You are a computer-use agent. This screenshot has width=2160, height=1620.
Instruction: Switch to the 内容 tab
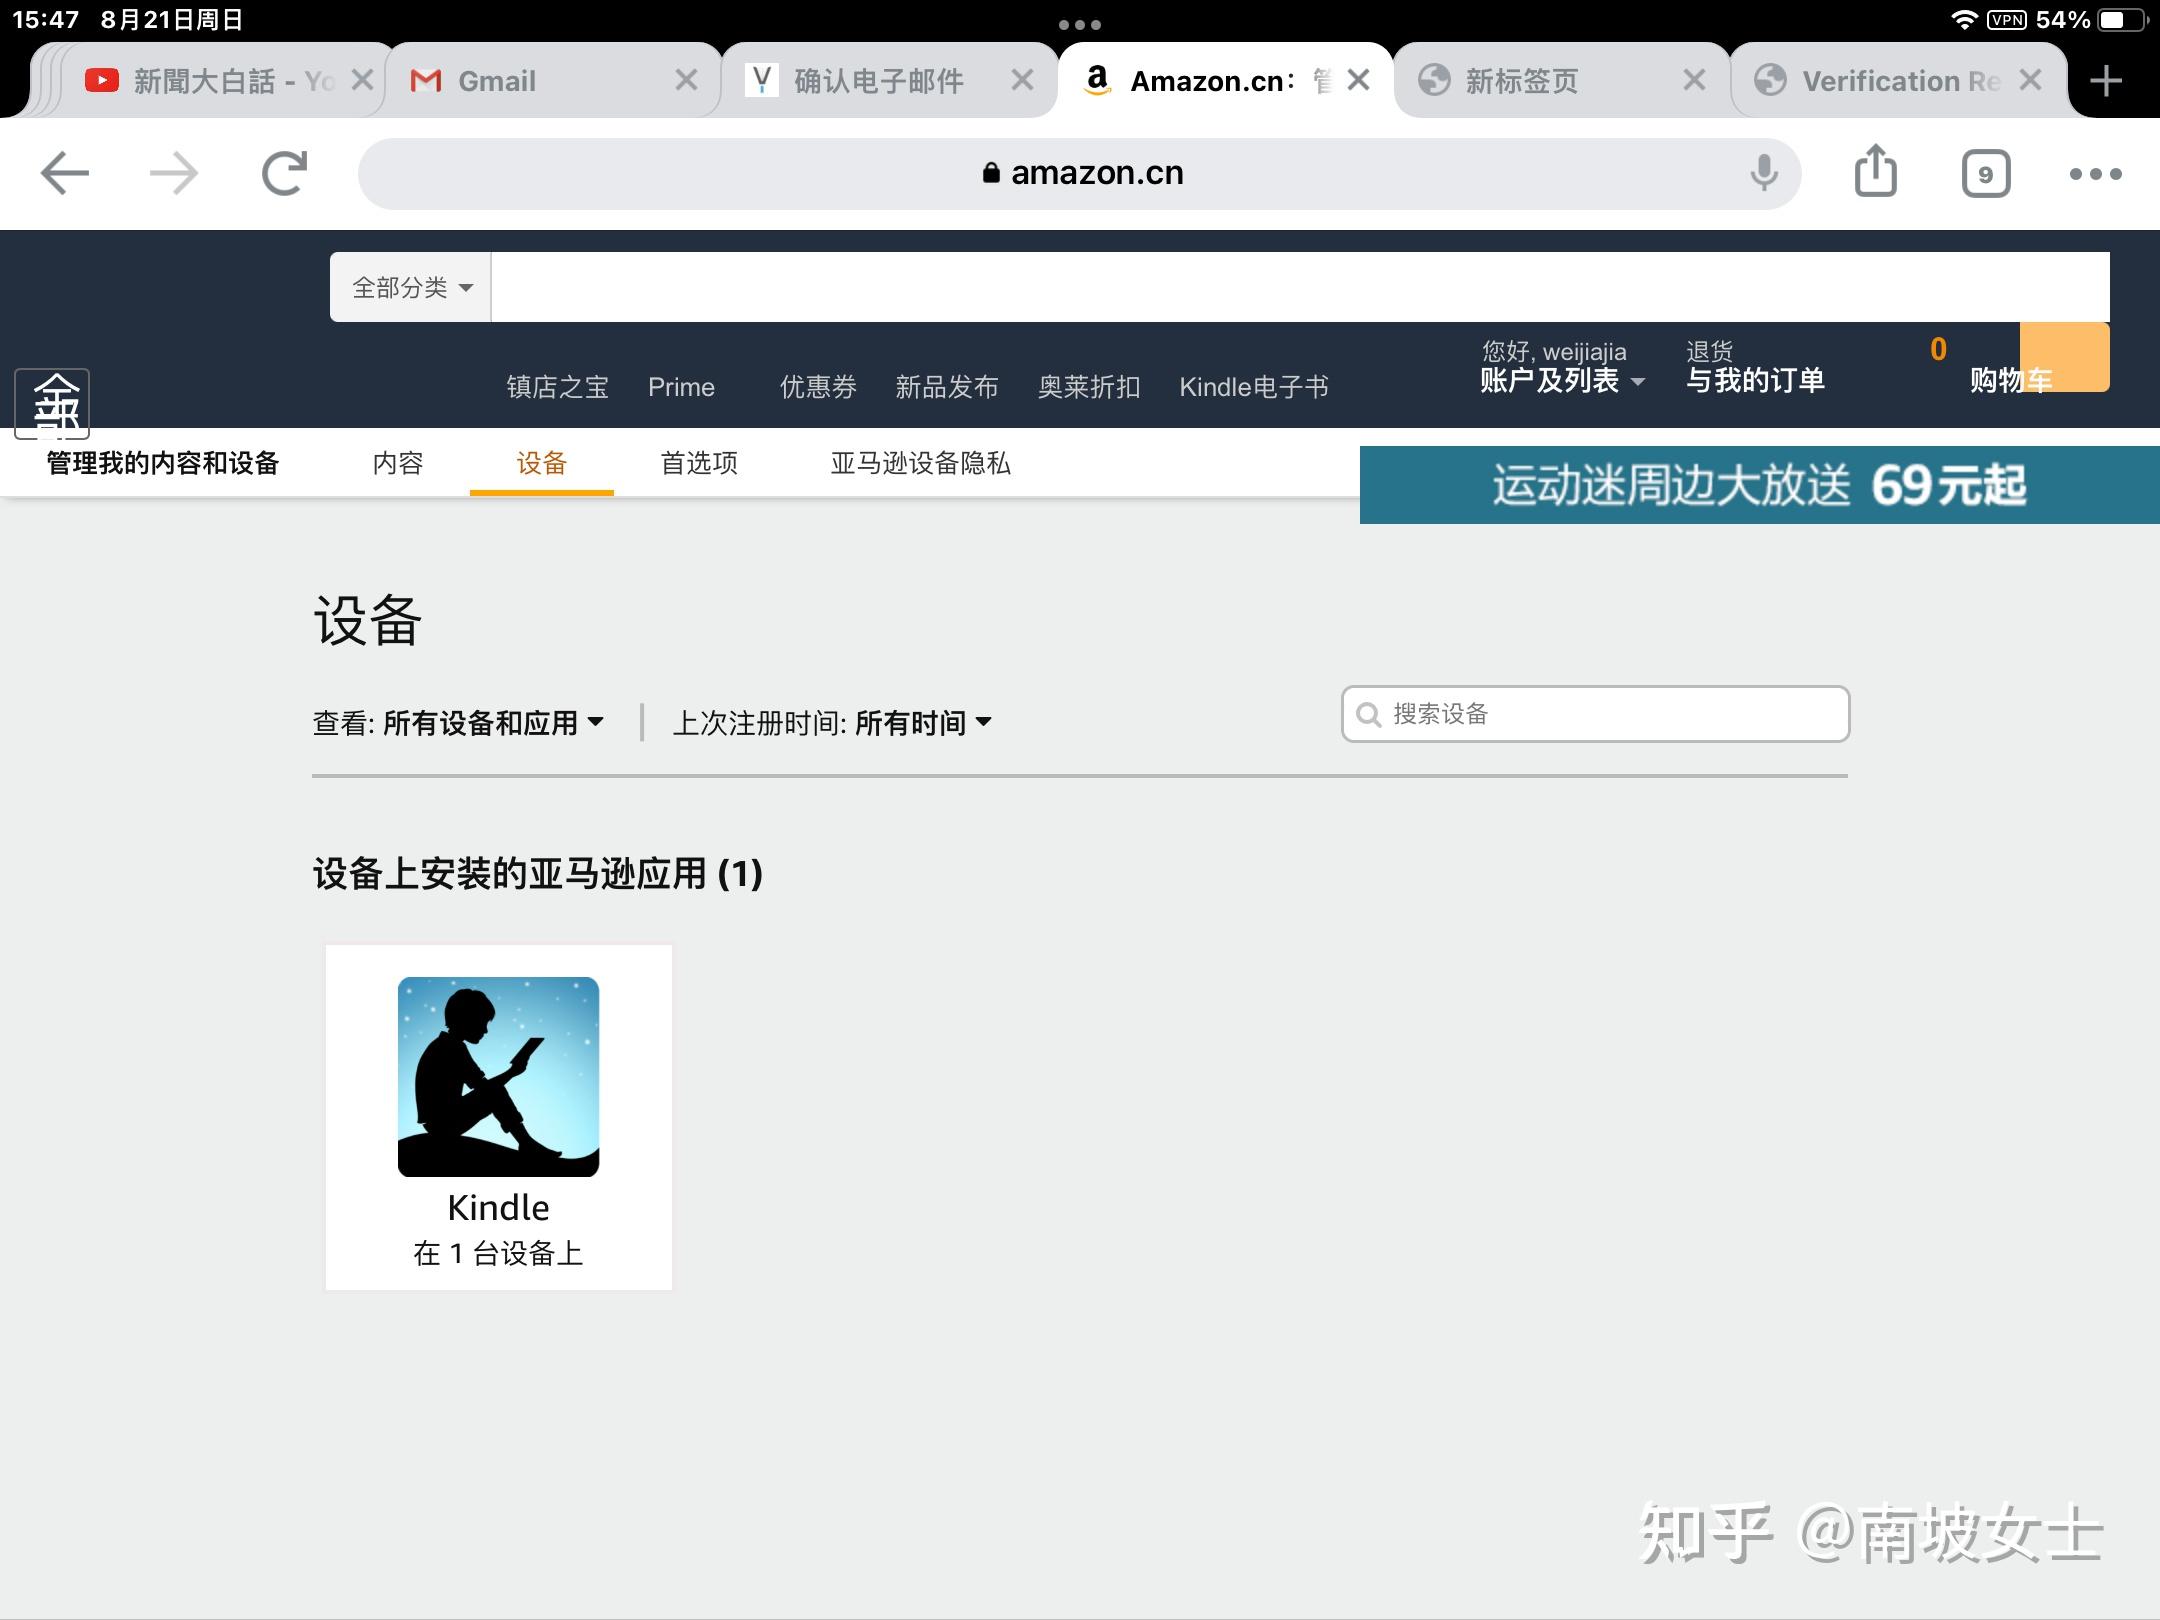(396, 464)
